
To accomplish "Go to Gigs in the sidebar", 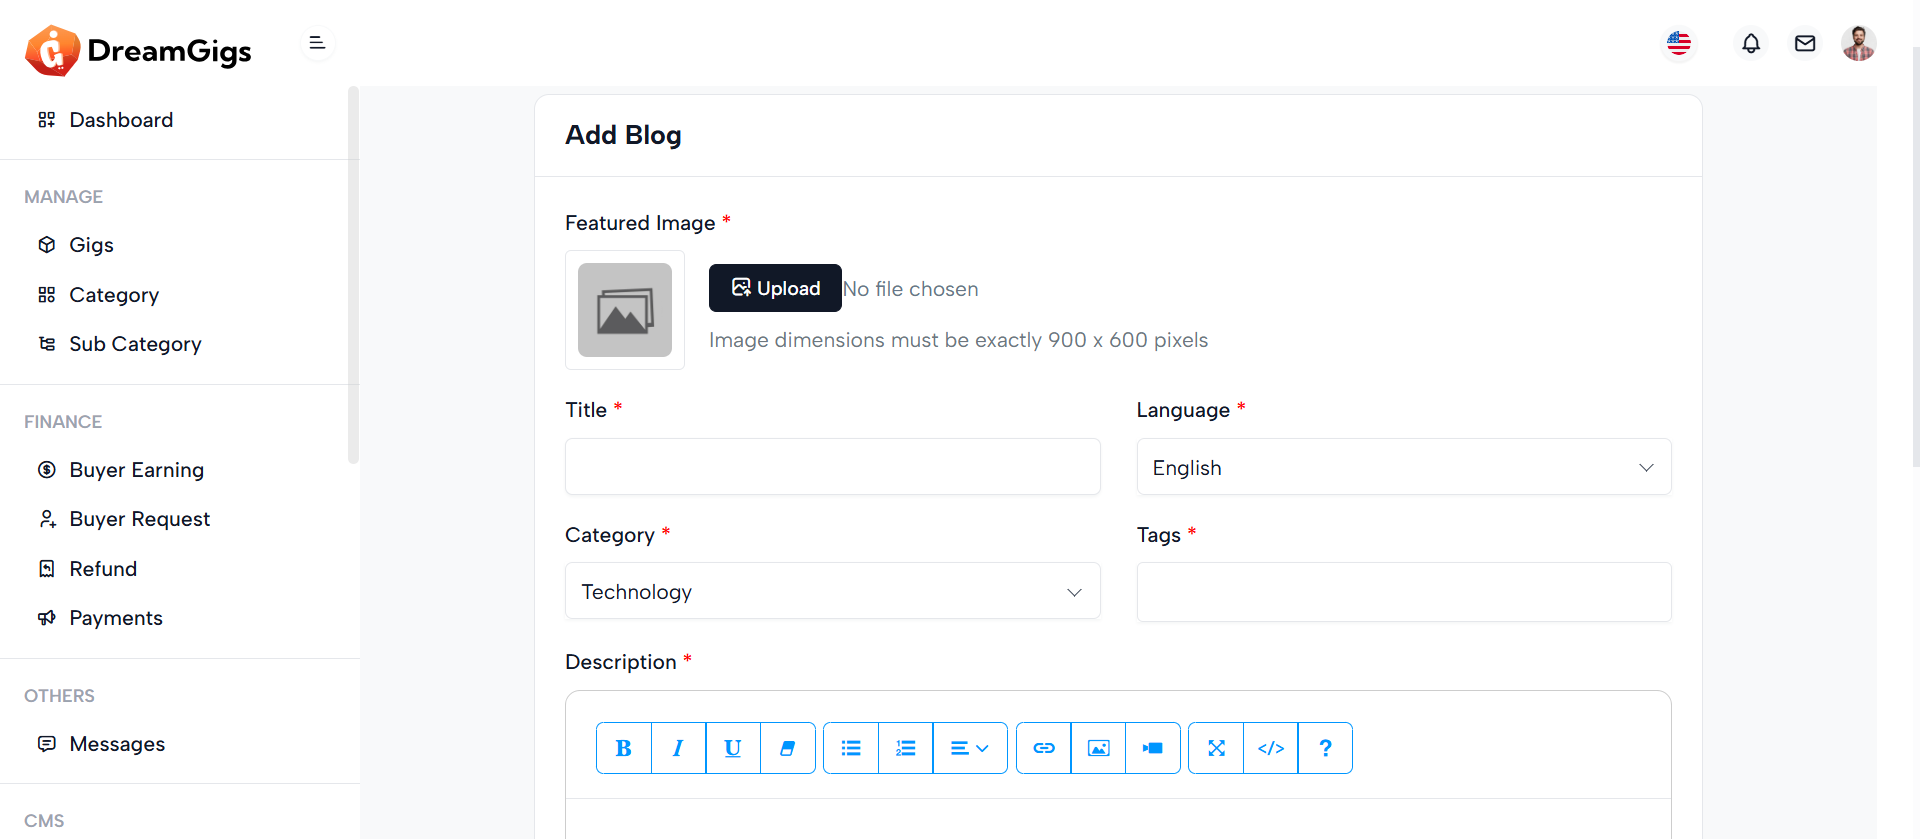I will click(x=91, y=245).
